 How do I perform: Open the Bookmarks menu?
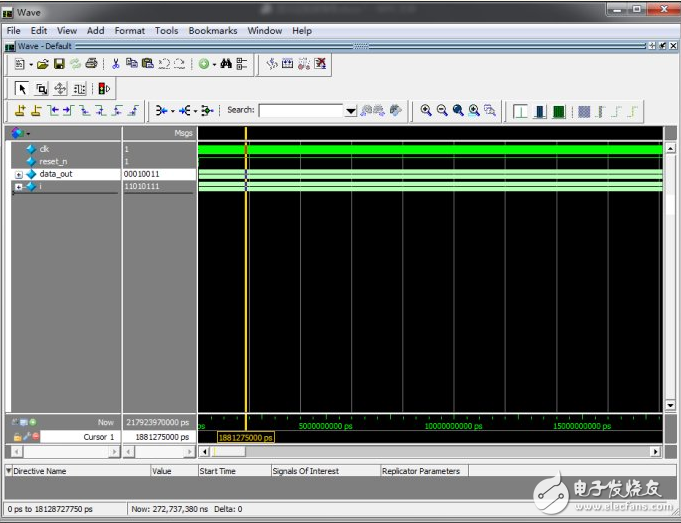tap(212, 31)
